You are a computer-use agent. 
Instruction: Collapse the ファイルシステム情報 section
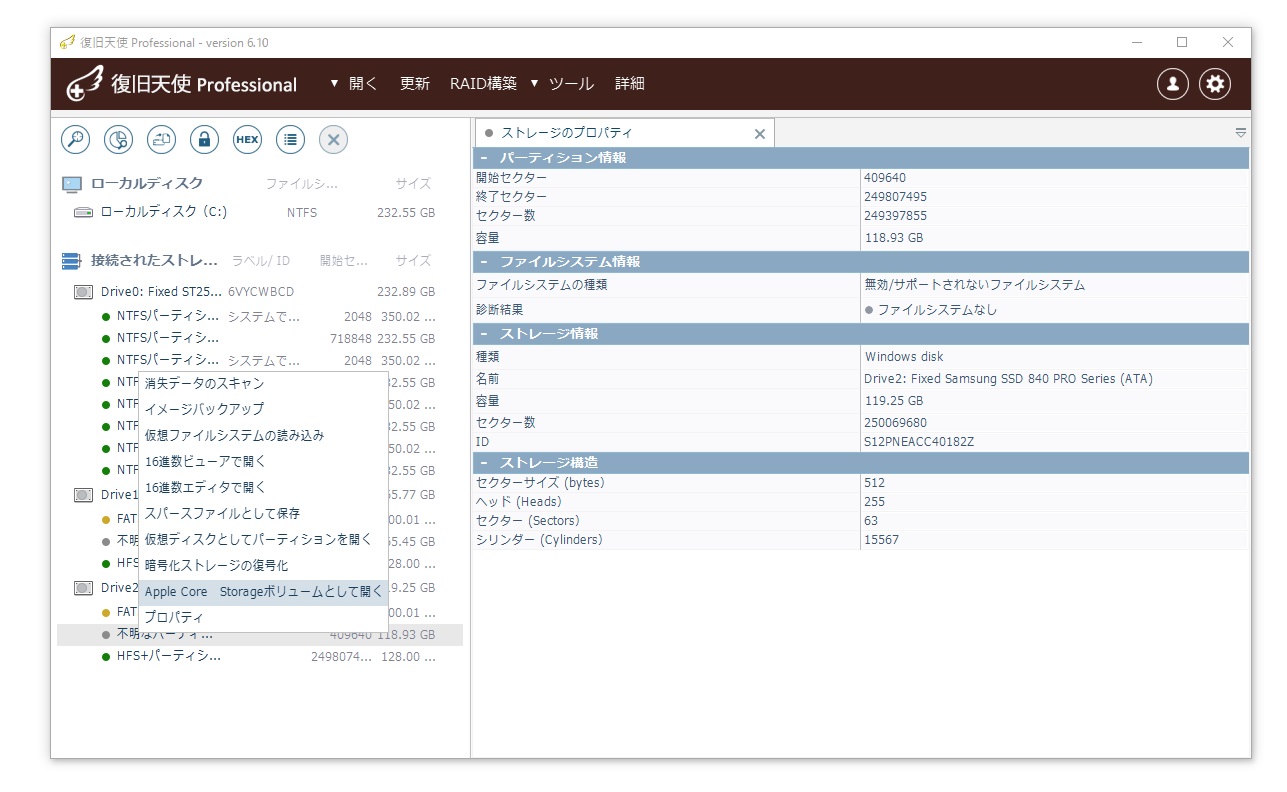[484, 262]
